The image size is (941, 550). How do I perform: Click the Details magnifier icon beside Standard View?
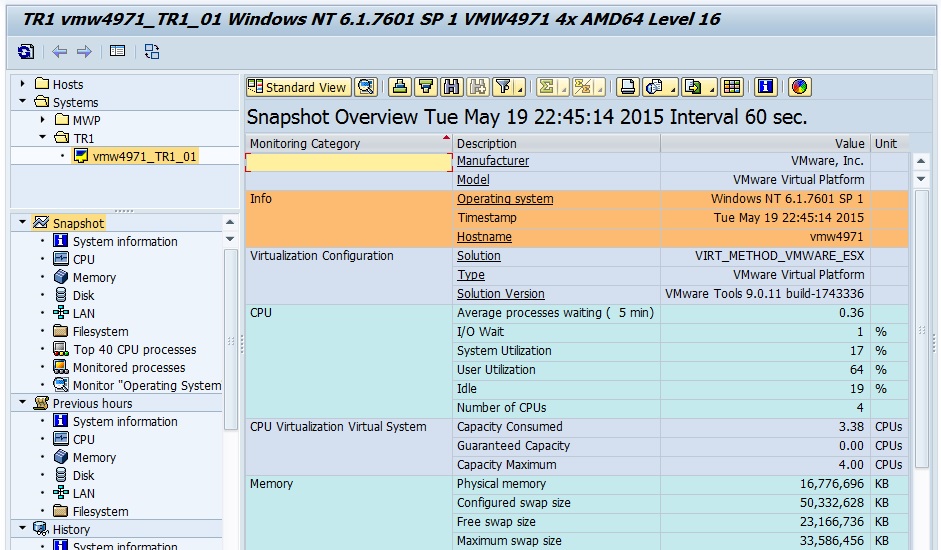click(x=366, y=87)
